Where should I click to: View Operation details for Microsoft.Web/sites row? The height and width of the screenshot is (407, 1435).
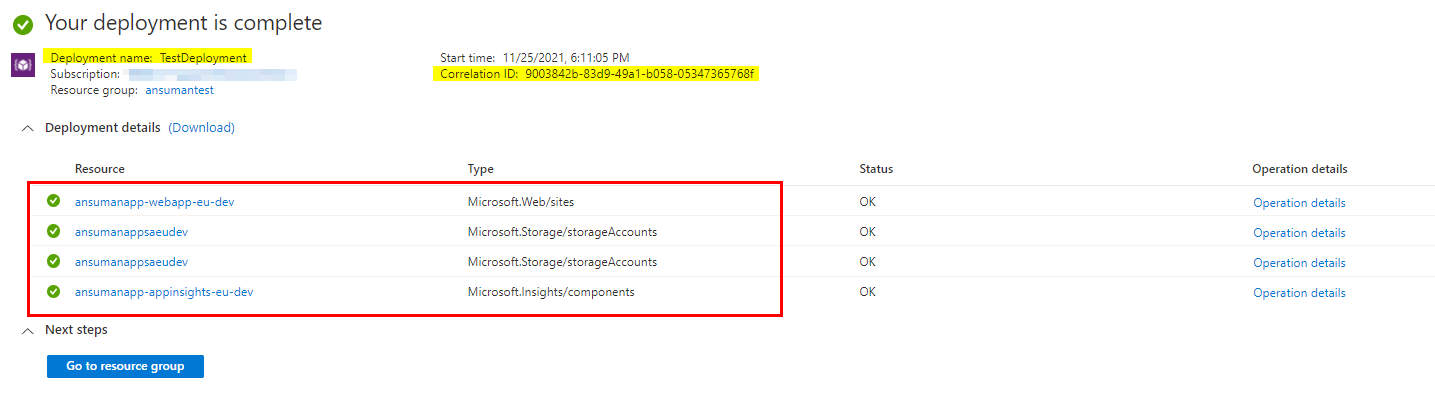[x=1299, y=203]
